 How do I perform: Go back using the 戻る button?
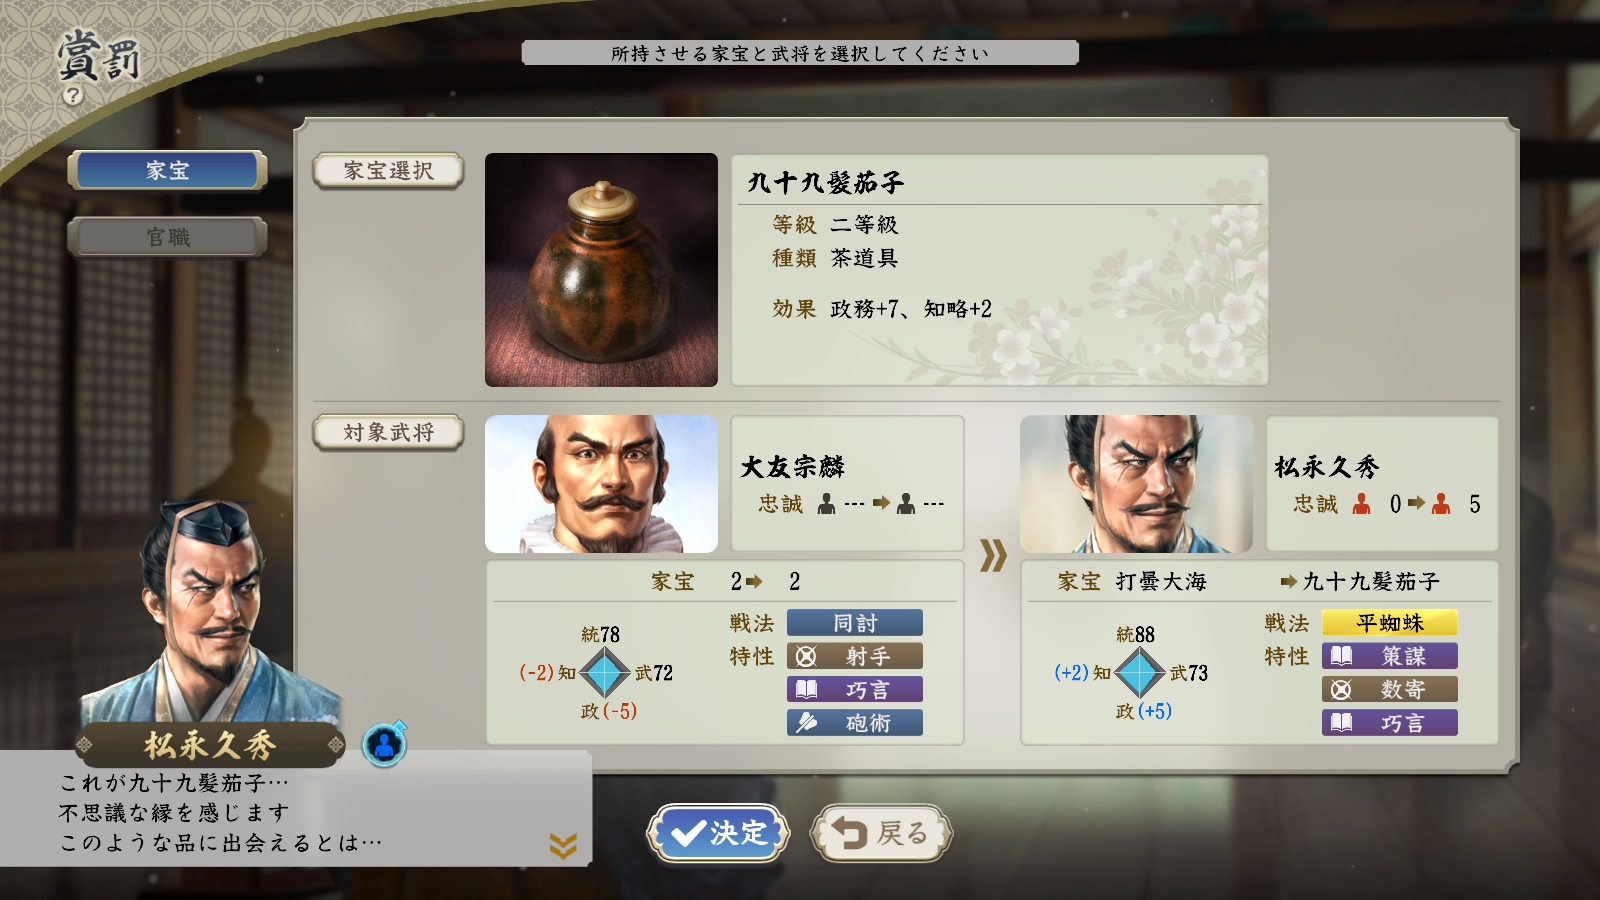coord(881,833)
